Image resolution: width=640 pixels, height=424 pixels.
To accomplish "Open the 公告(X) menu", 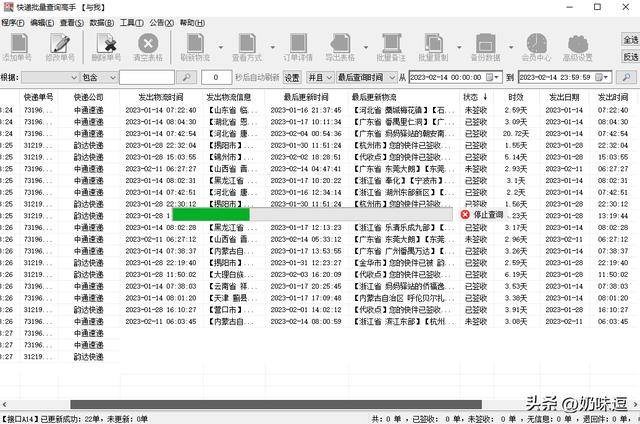I will [161, 23].
